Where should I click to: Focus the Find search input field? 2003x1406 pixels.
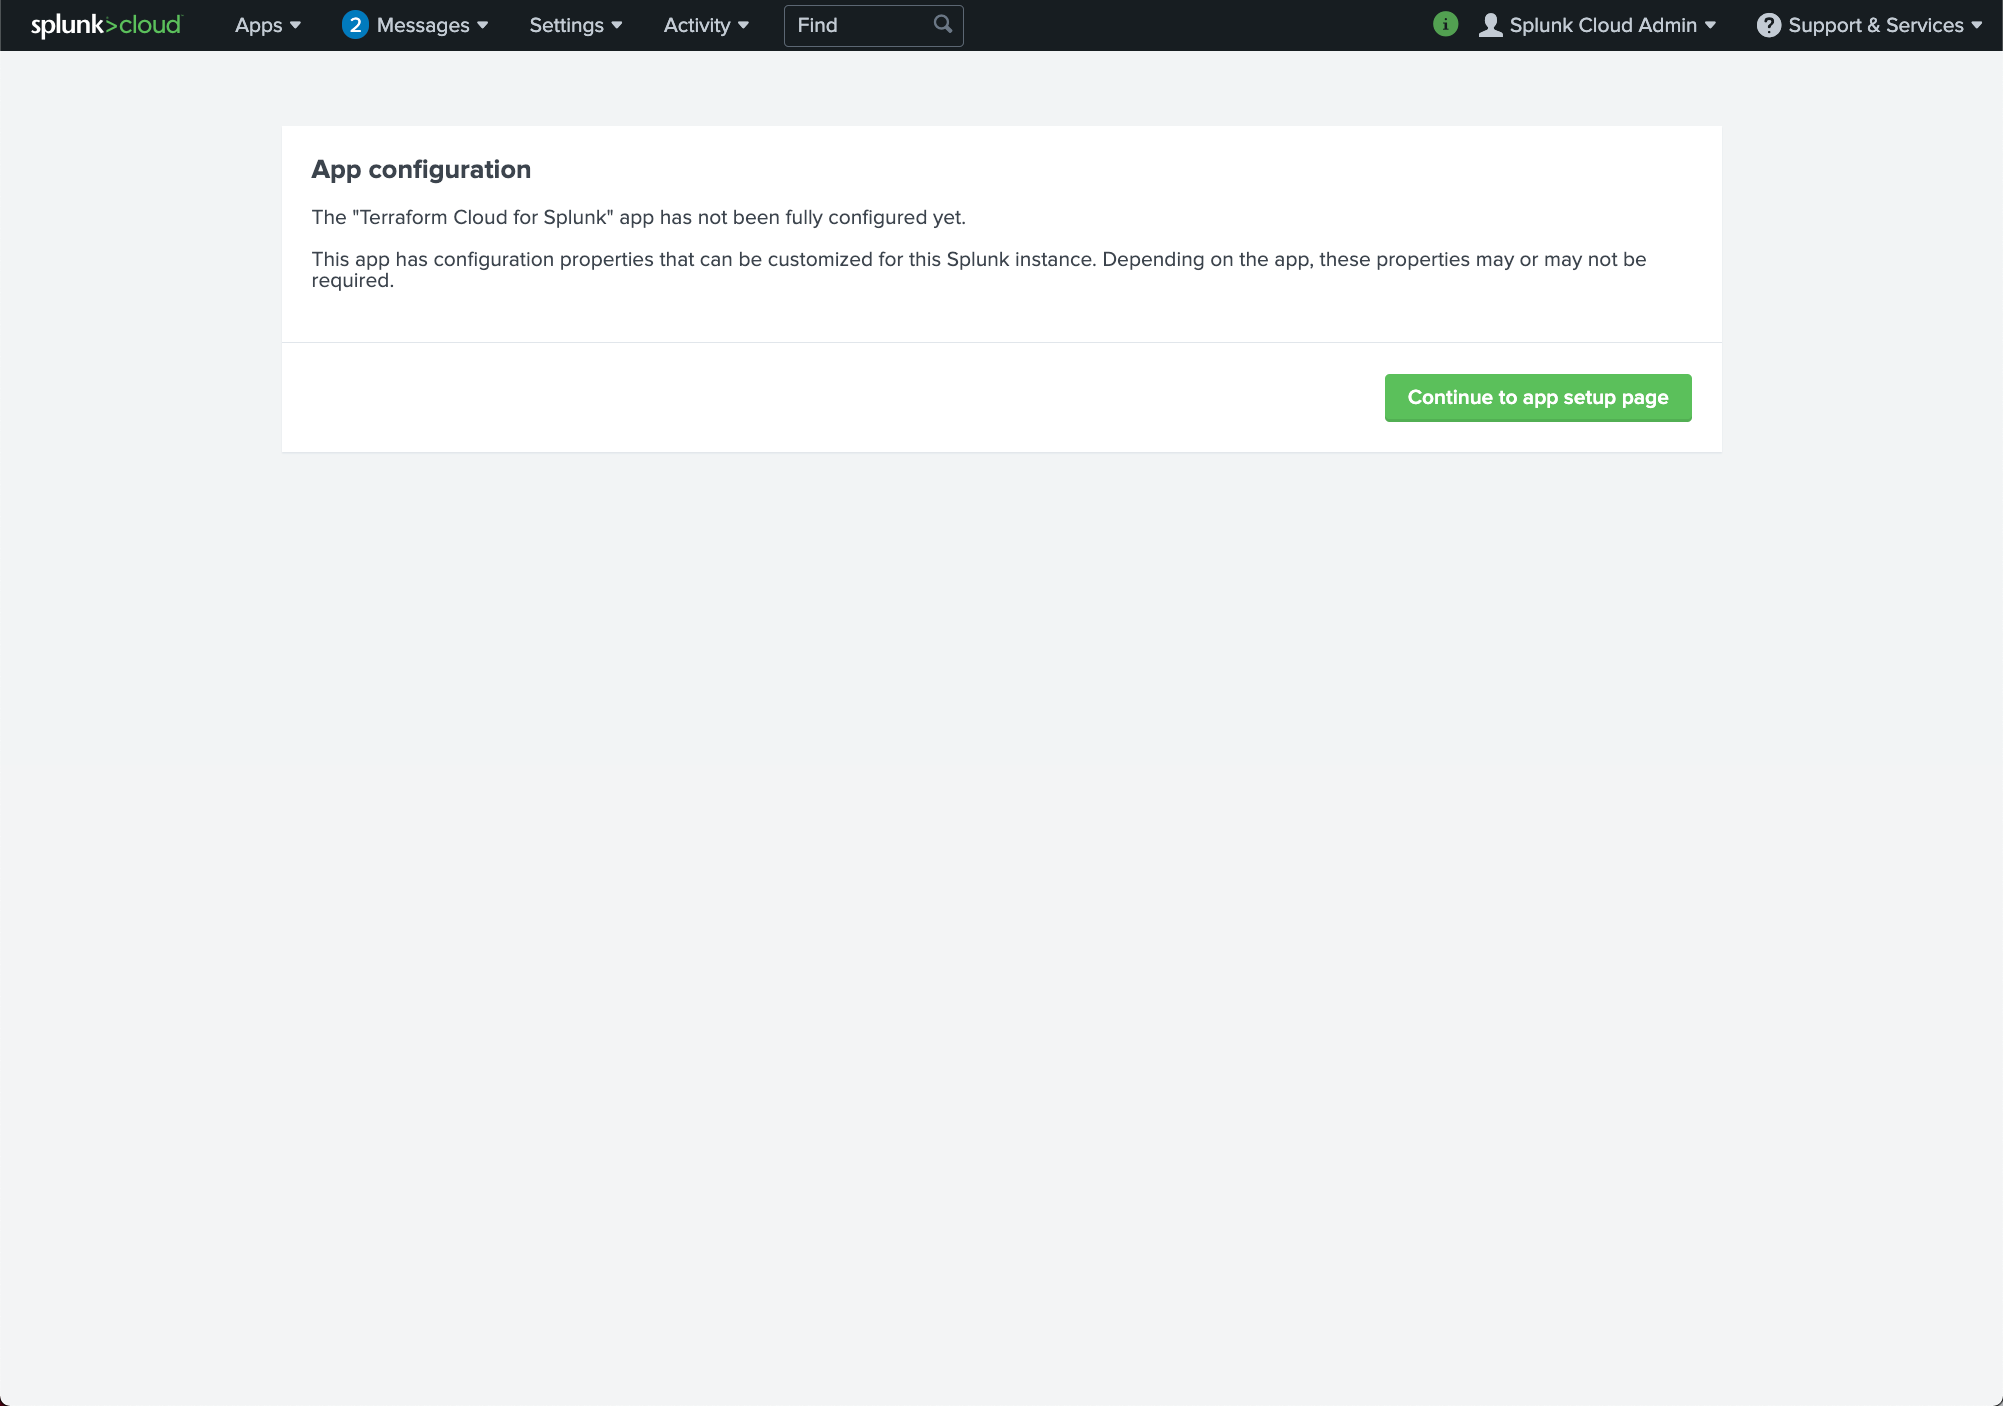[x=860, y=25]
